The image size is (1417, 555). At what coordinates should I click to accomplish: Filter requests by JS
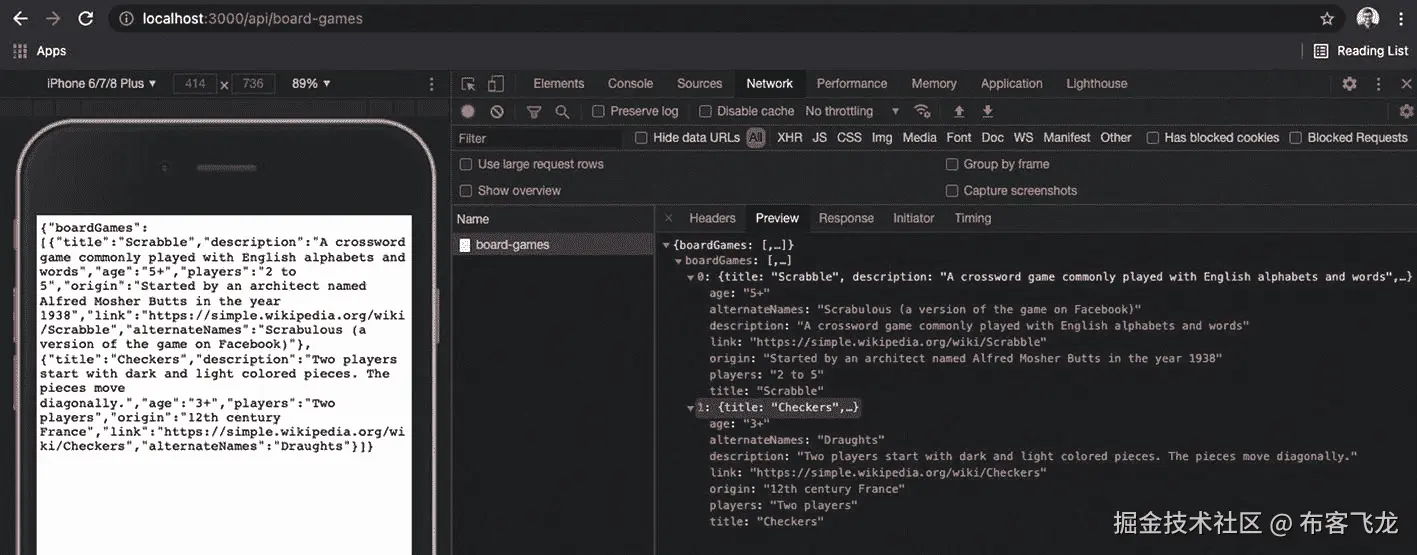tap(819, 138)
